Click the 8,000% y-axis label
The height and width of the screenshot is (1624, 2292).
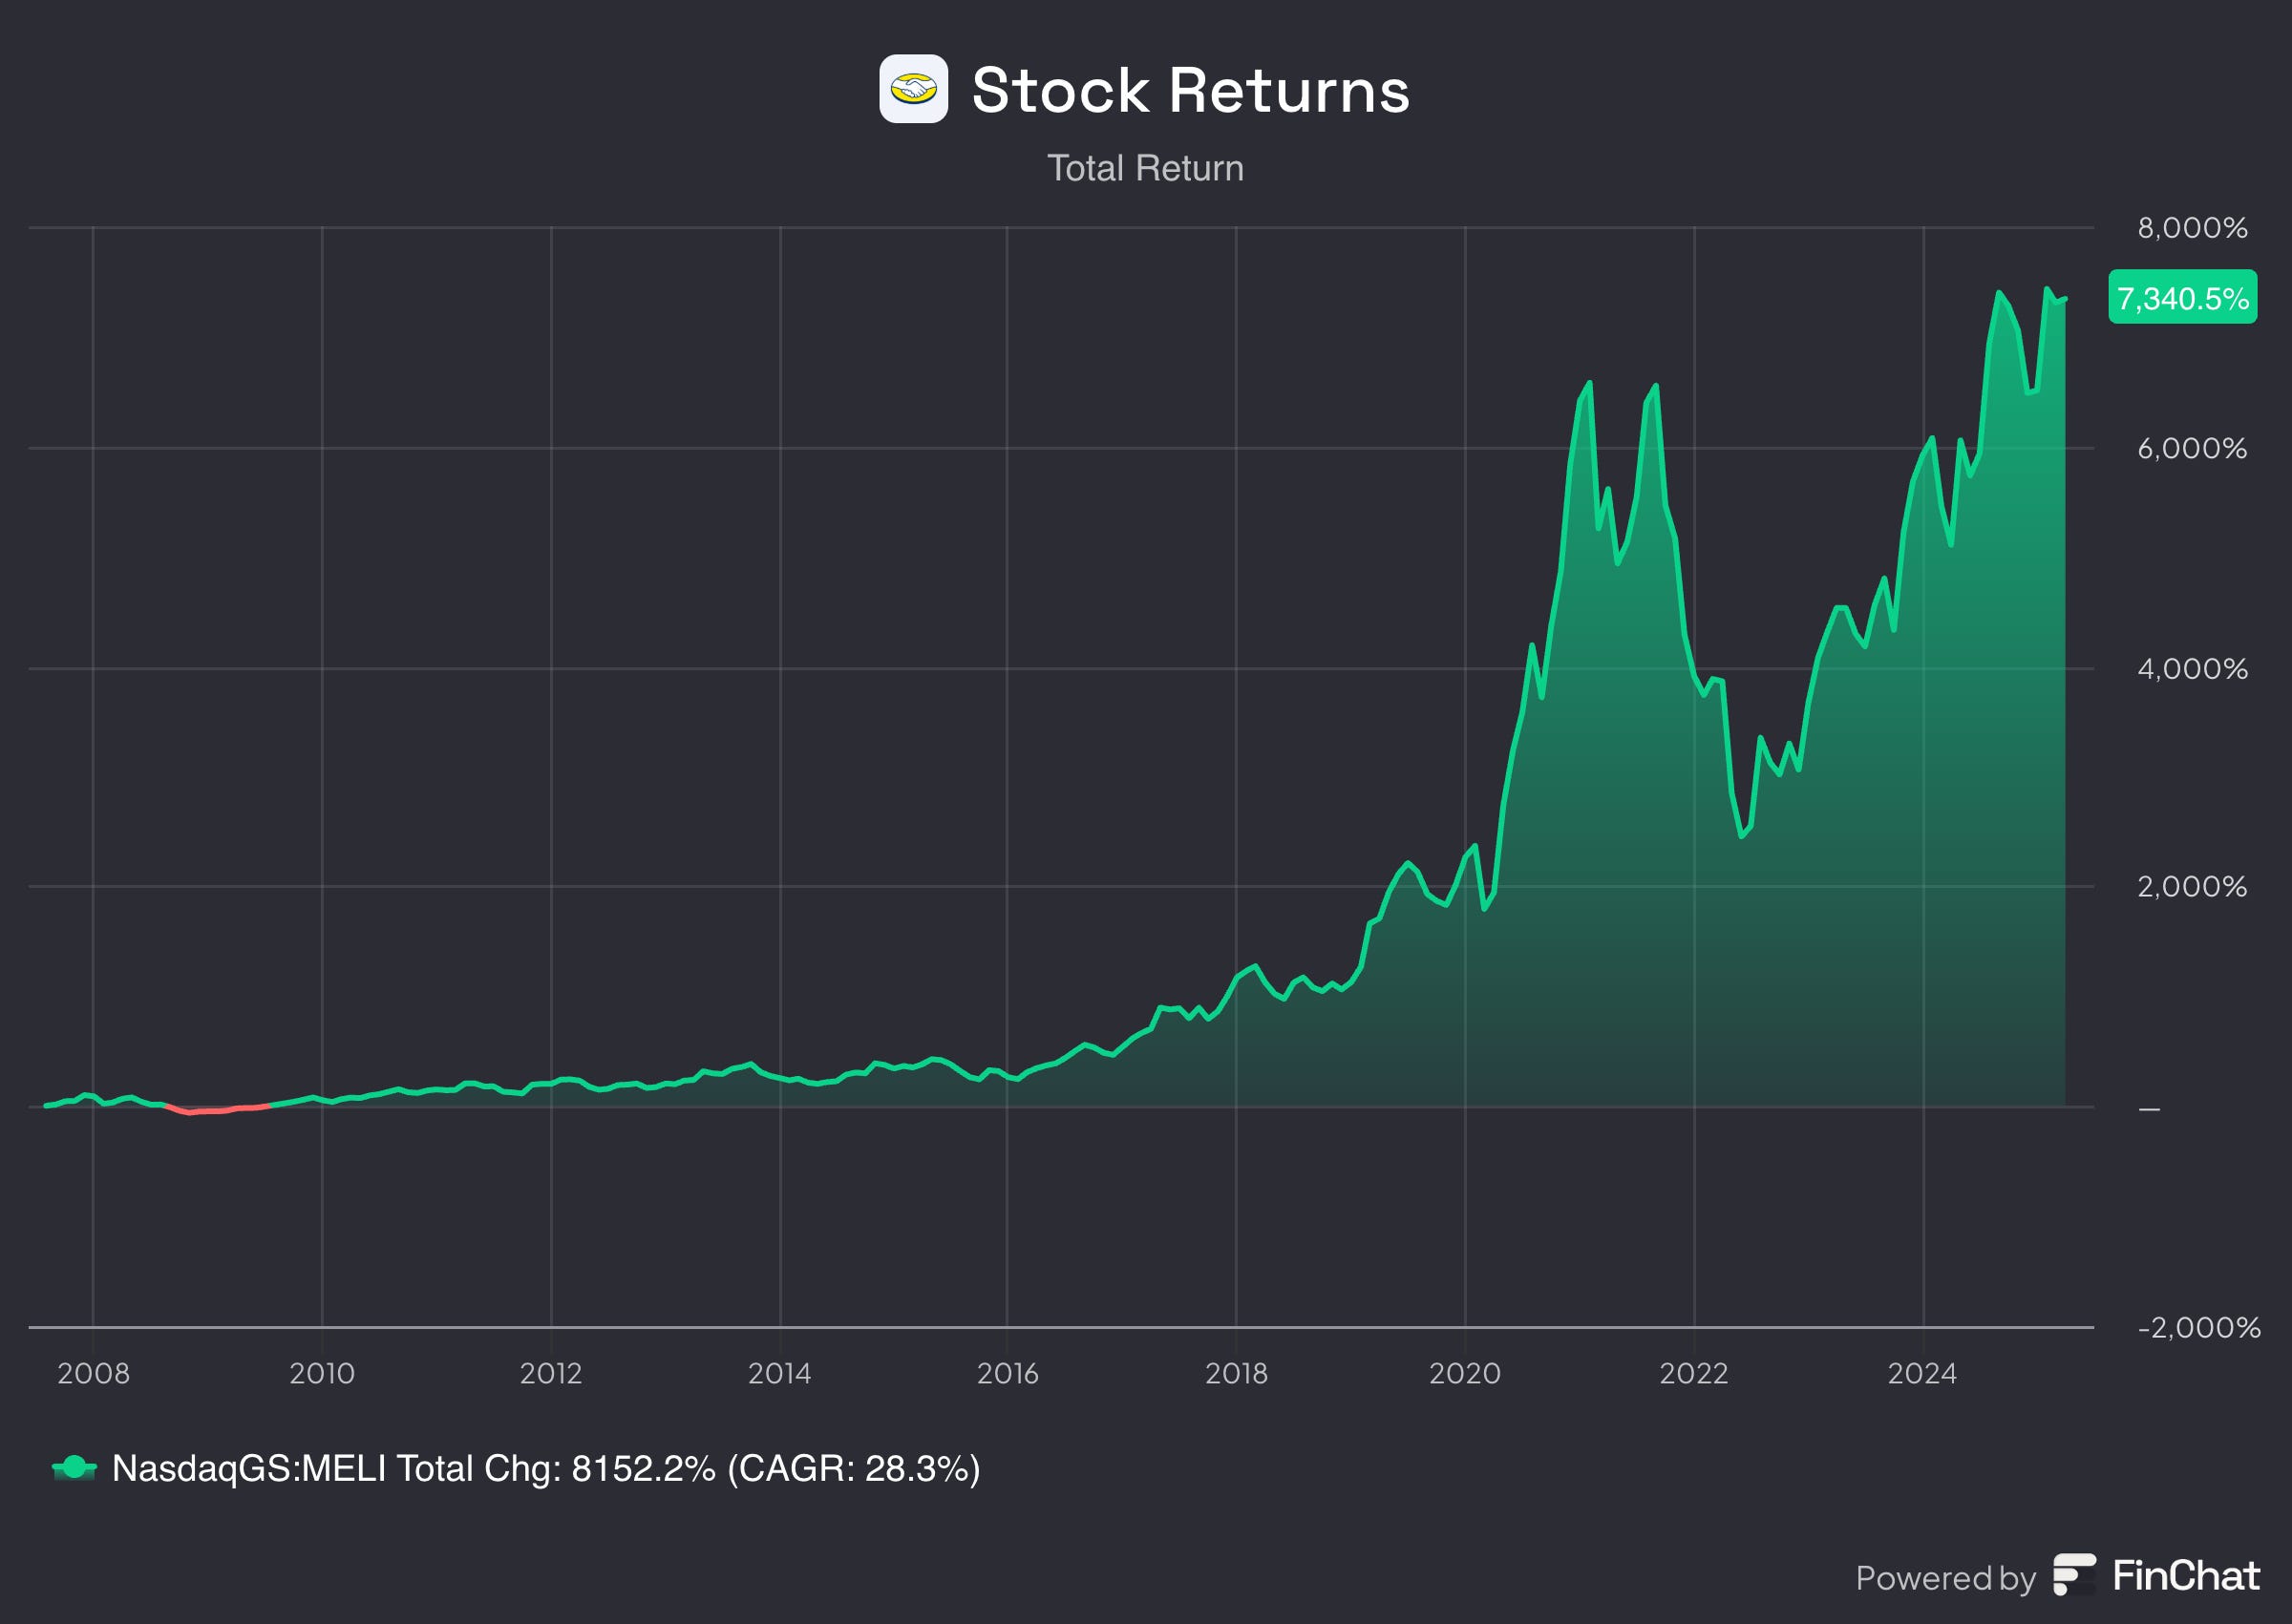(2192, 228)
